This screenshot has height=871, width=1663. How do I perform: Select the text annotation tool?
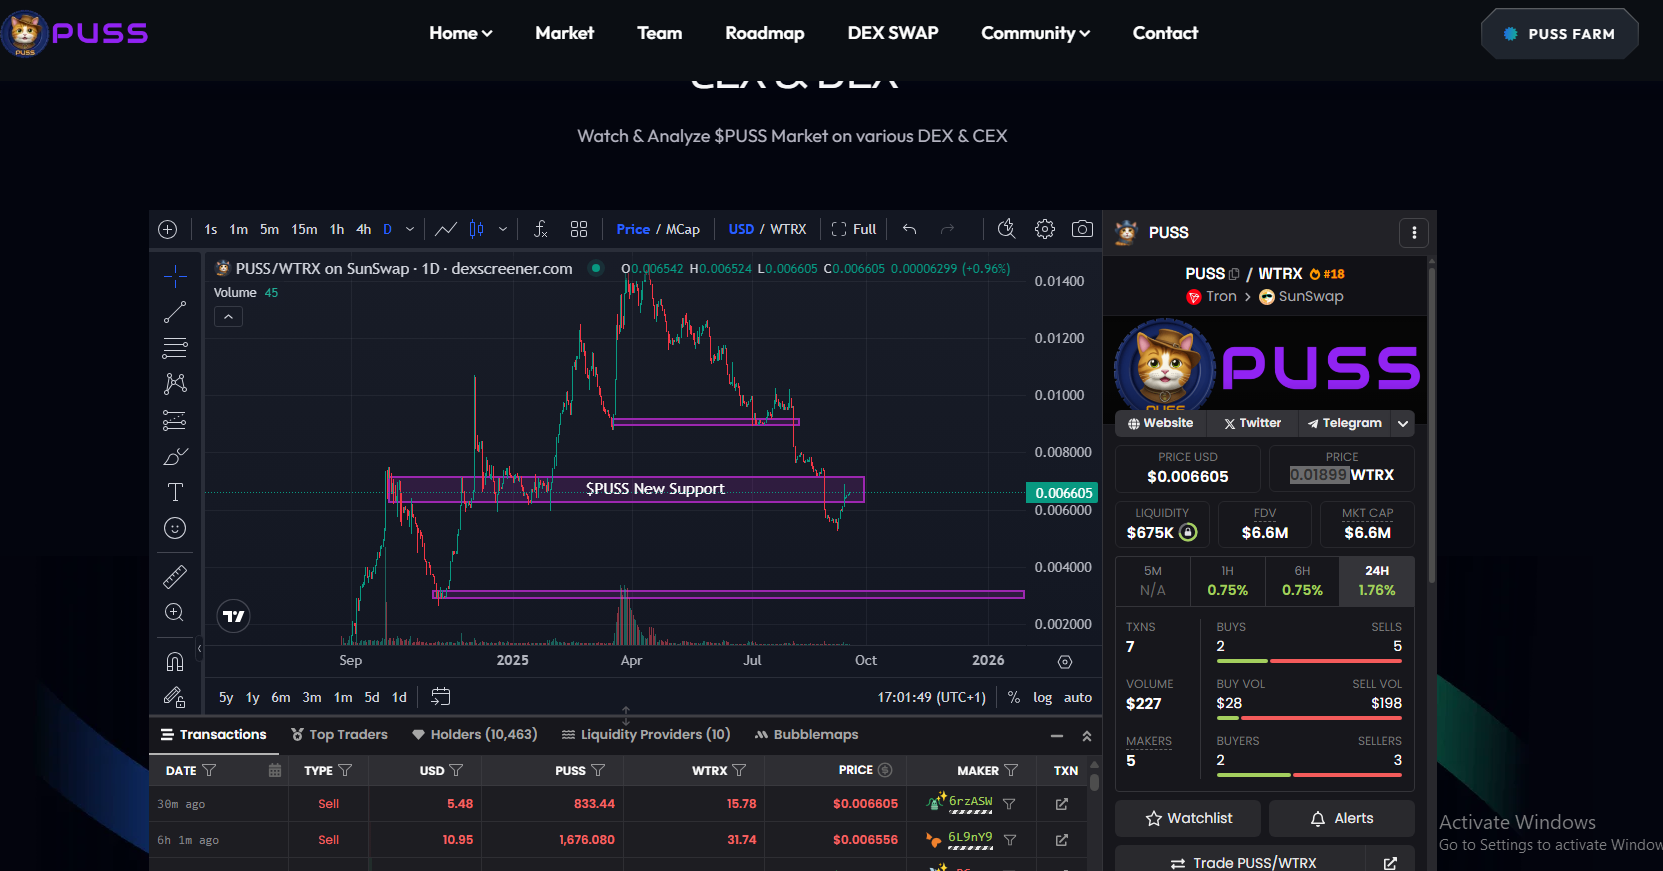click(x=175, y=492)
